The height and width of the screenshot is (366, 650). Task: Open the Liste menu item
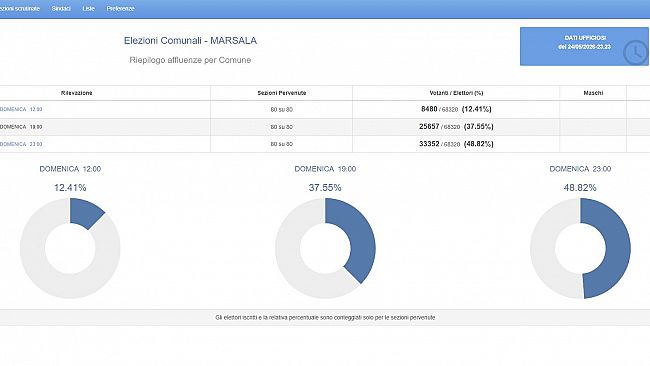coord(88,8)
